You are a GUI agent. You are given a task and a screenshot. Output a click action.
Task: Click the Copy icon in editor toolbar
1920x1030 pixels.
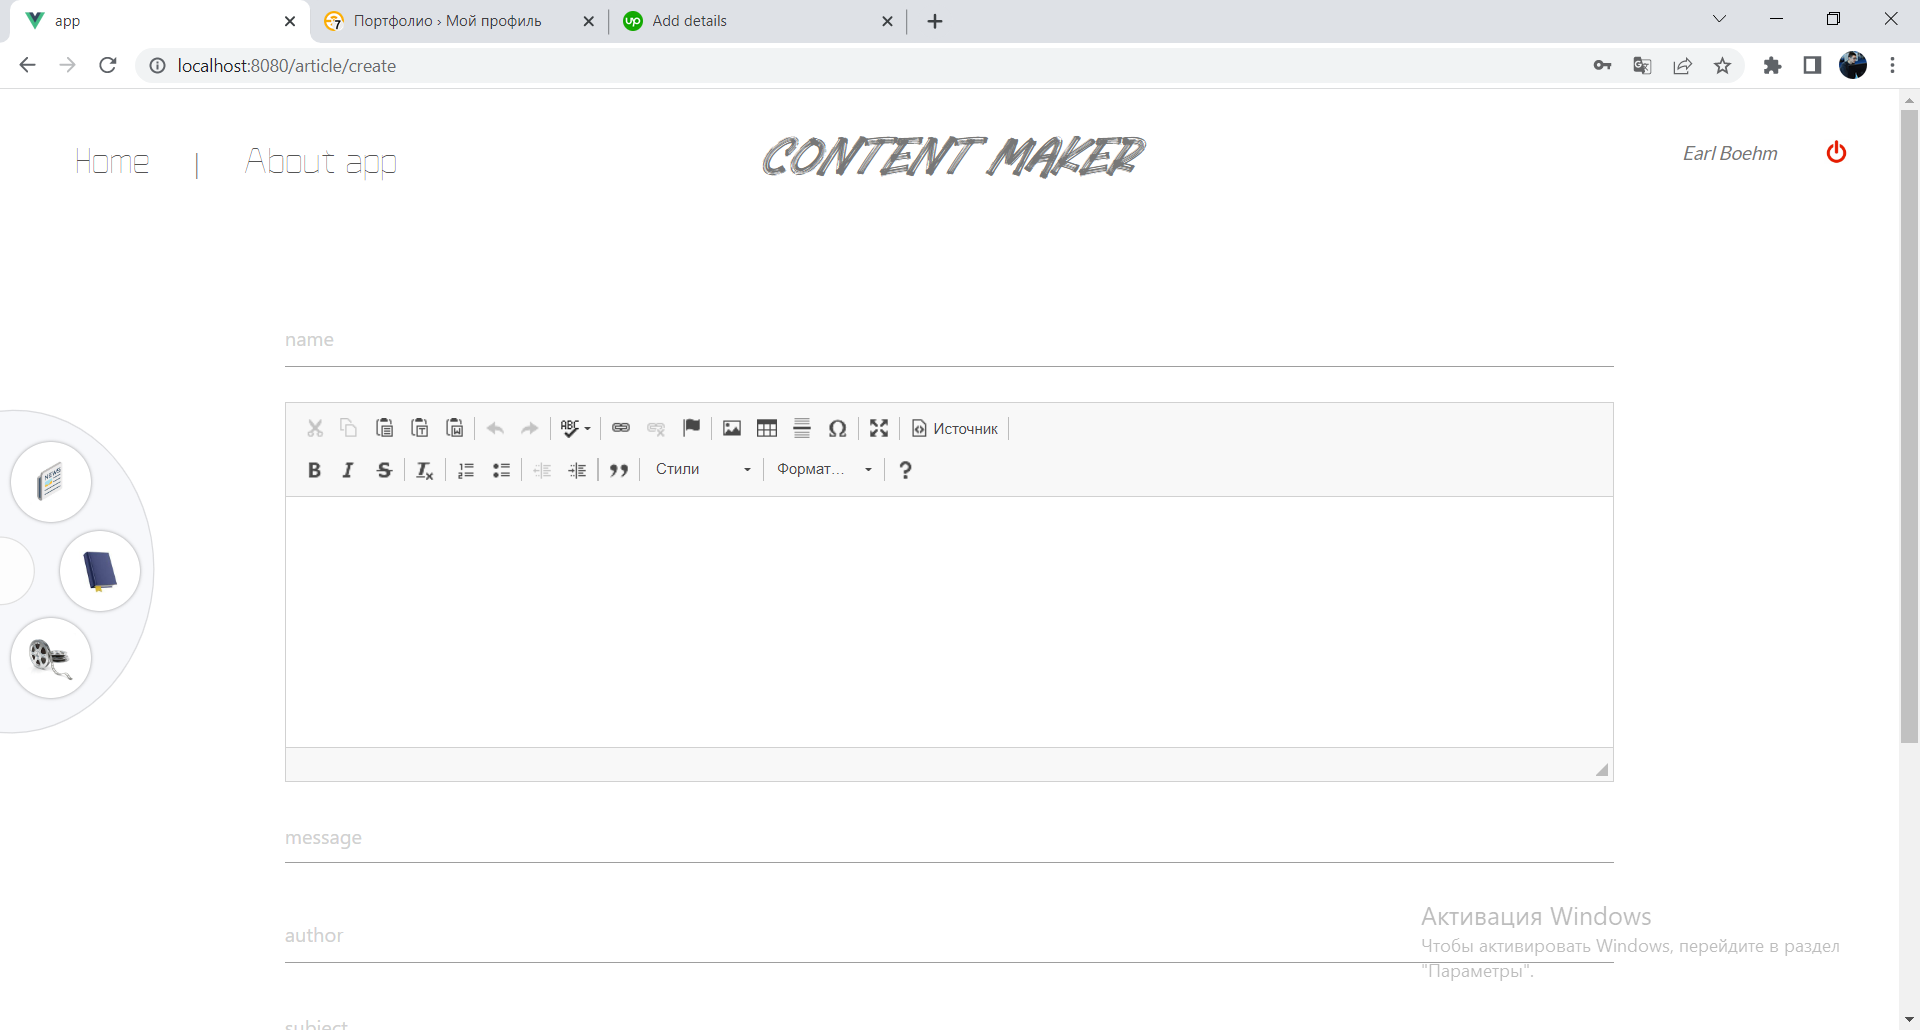tap(349, 428)
